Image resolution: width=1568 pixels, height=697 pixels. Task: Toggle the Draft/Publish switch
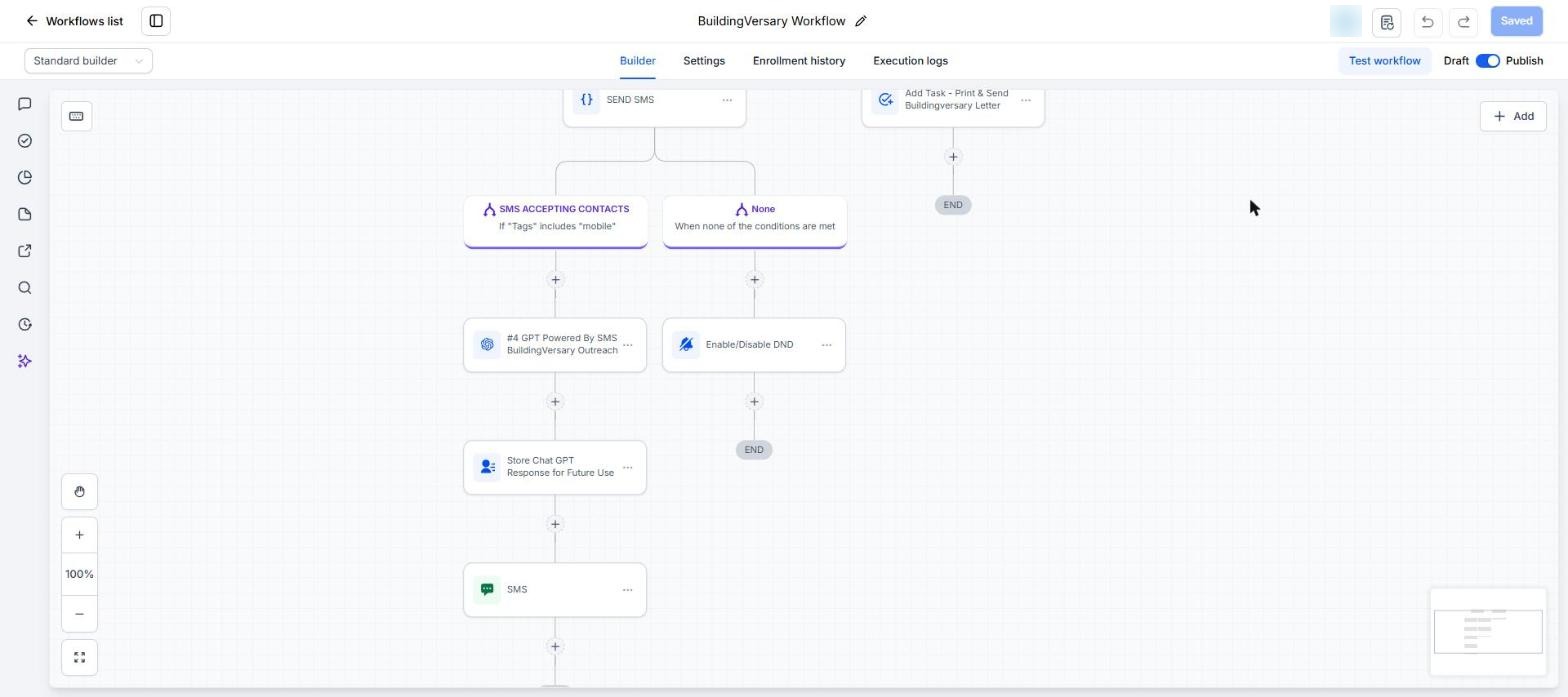[1487, 61]
